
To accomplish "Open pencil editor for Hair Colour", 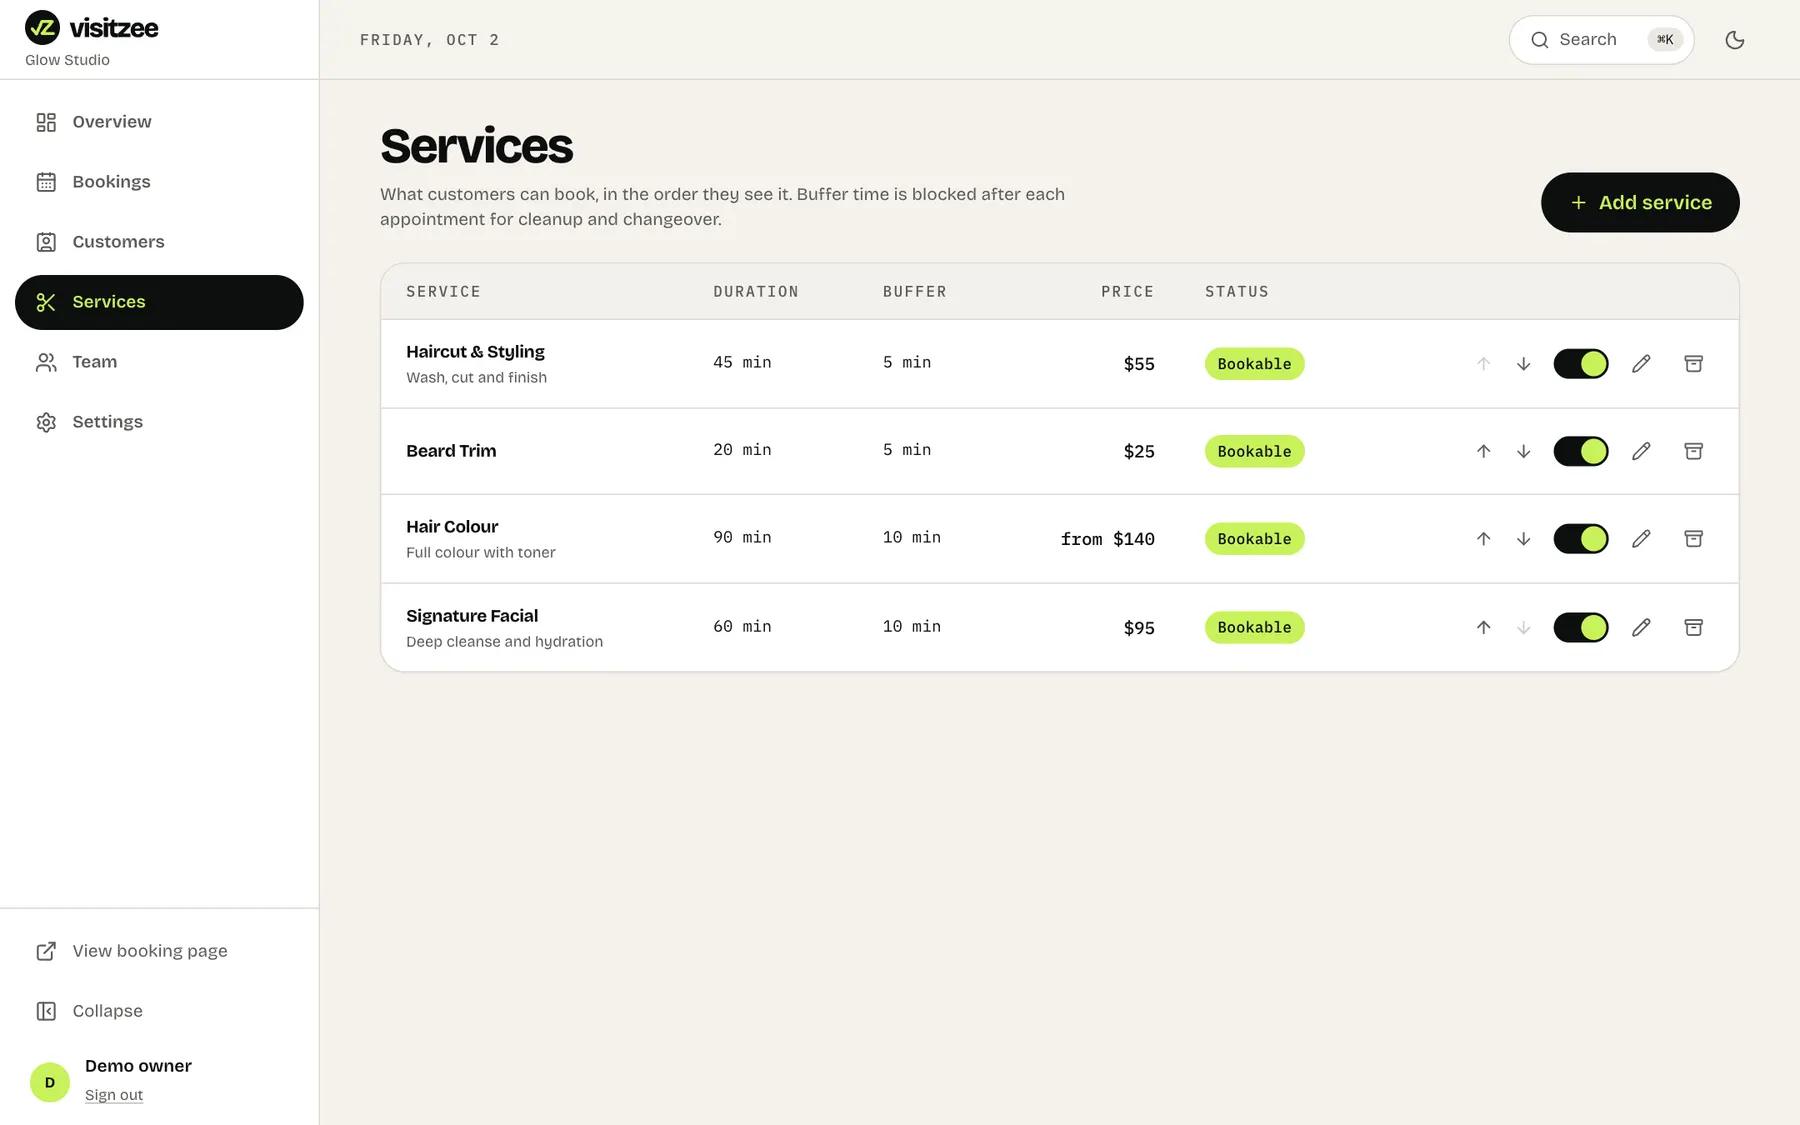I will 1641,539.
